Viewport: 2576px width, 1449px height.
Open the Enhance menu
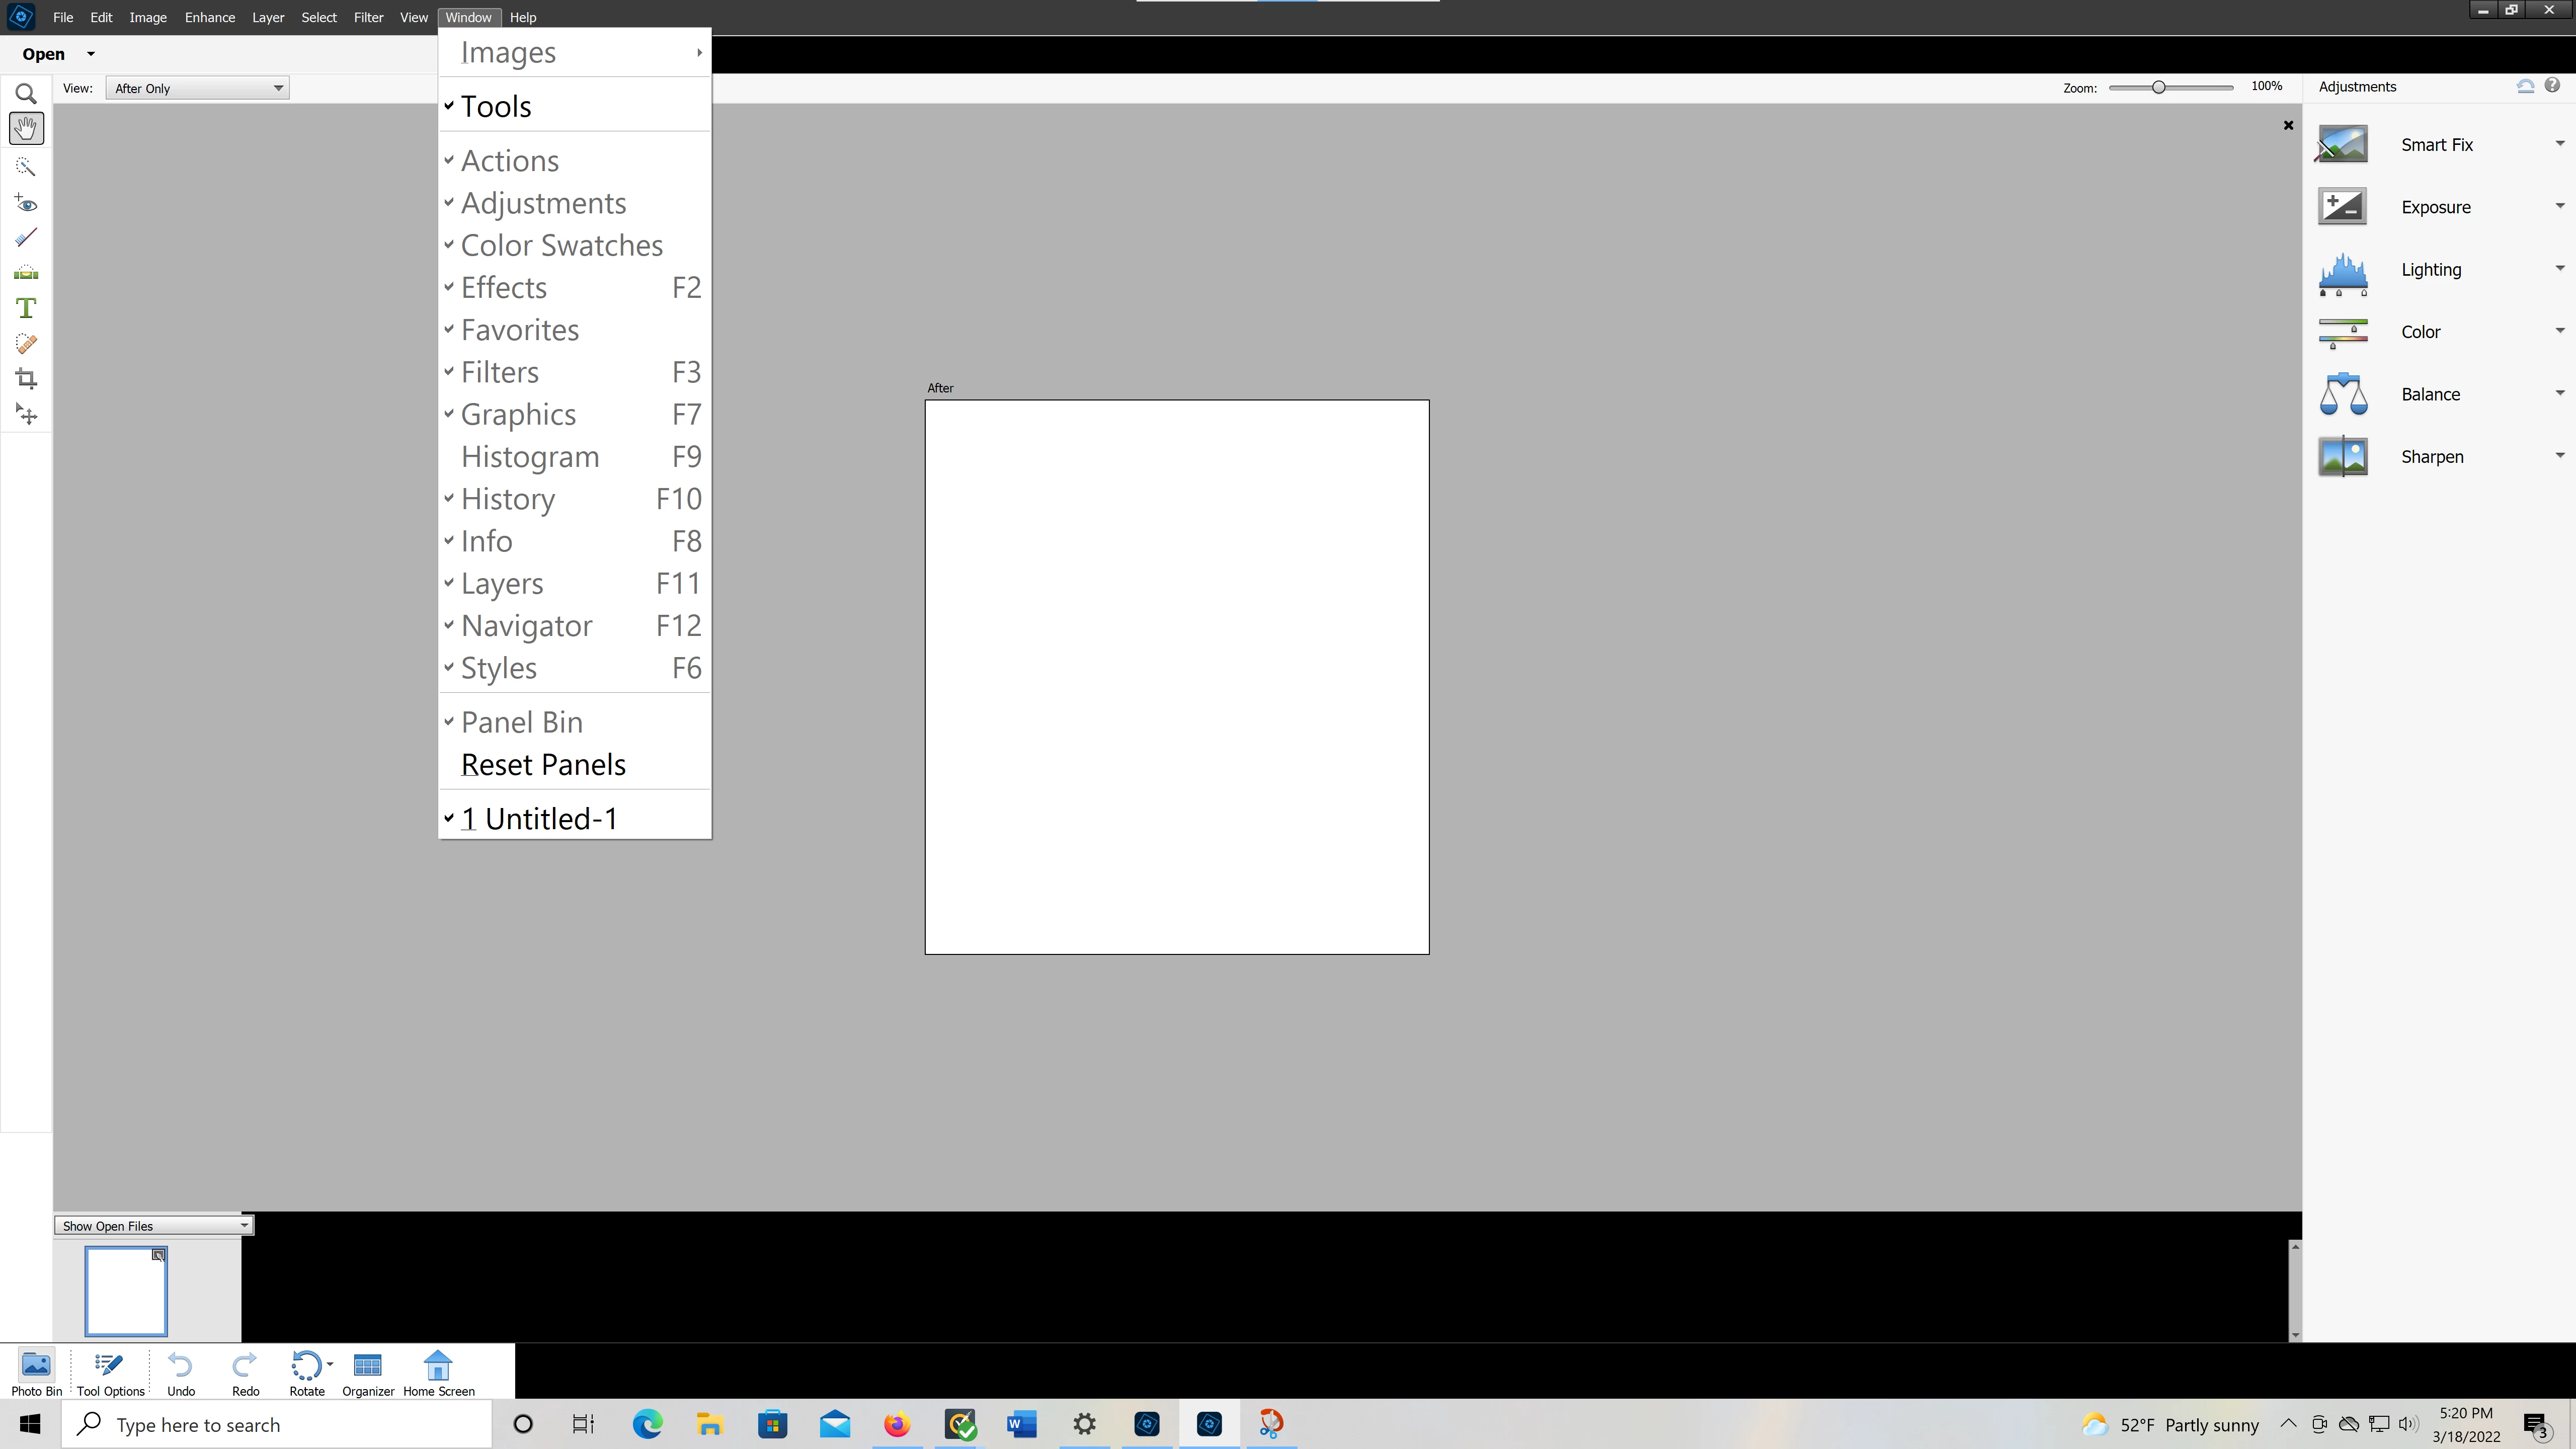click(209, 17)
